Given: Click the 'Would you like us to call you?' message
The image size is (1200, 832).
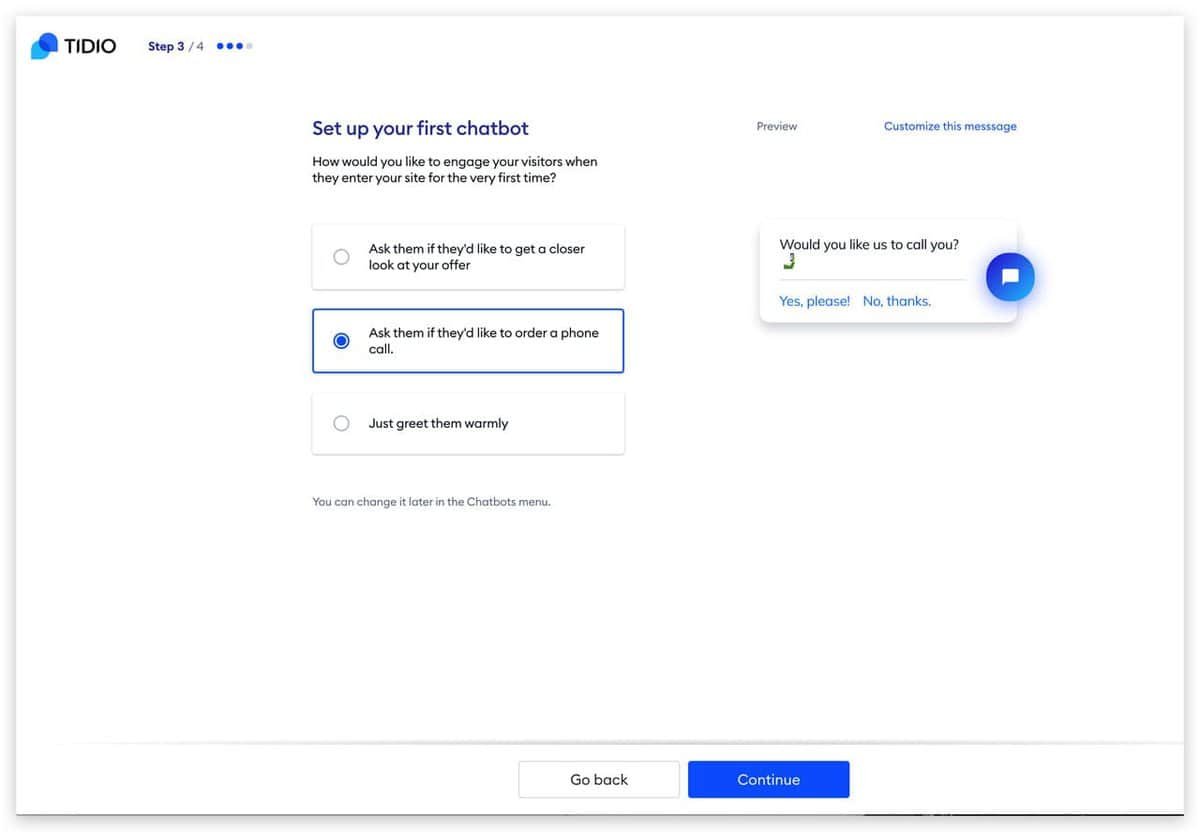Looking at the screenshot, I should tap(869, 244).
